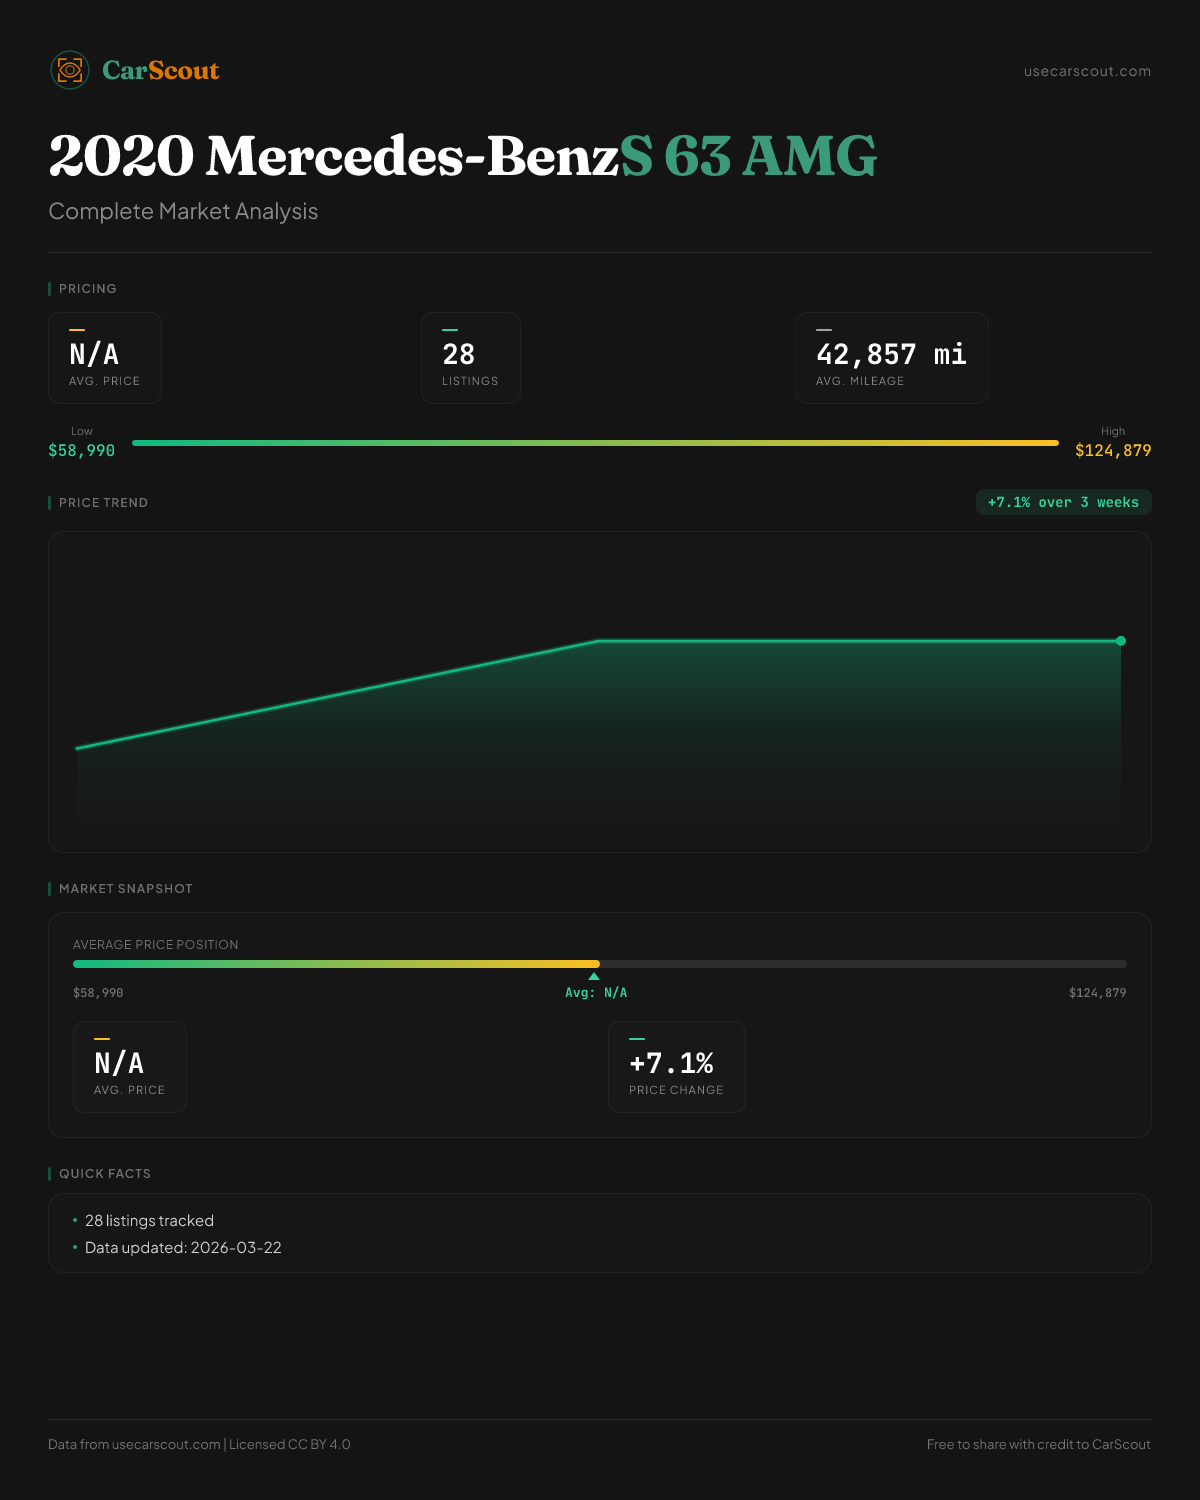
Task: Select the 28 Listings stat card
Action: point(470,358)
